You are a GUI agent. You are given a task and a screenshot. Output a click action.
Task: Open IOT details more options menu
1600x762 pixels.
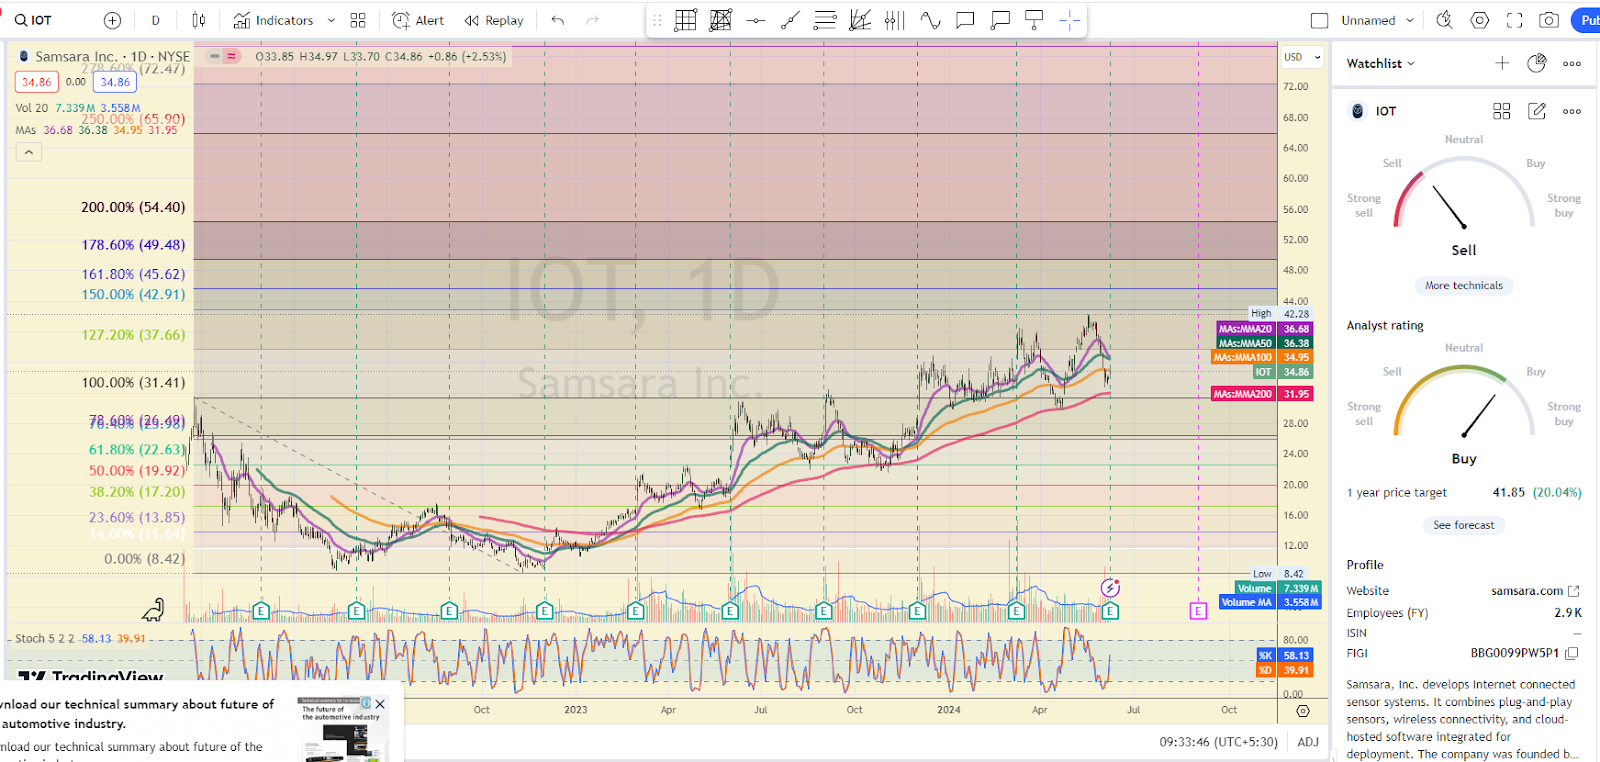1572,111
